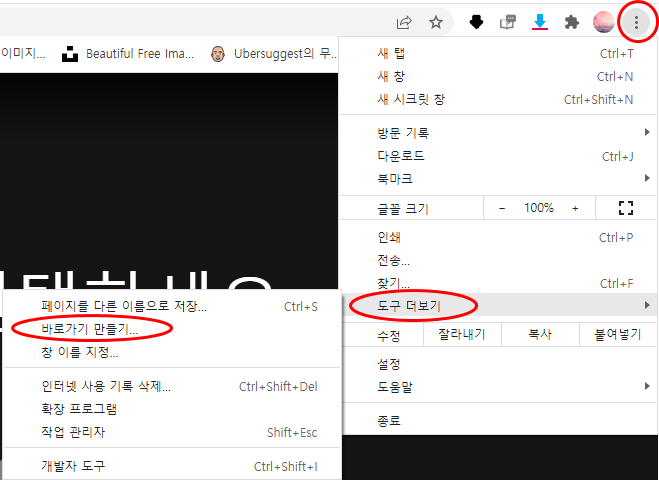The image size is (659, 480).
Task: Select 새 창 menu item
Action: [x=498, y=76]
